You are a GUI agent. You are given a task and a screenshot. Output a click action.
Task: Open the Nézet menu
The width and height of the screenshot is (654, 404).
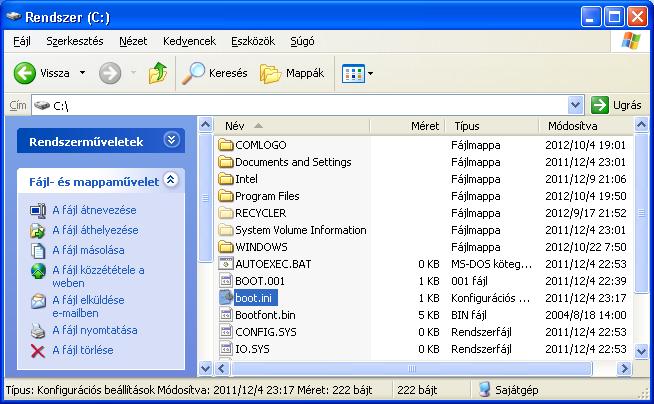(x=133, y=41)
